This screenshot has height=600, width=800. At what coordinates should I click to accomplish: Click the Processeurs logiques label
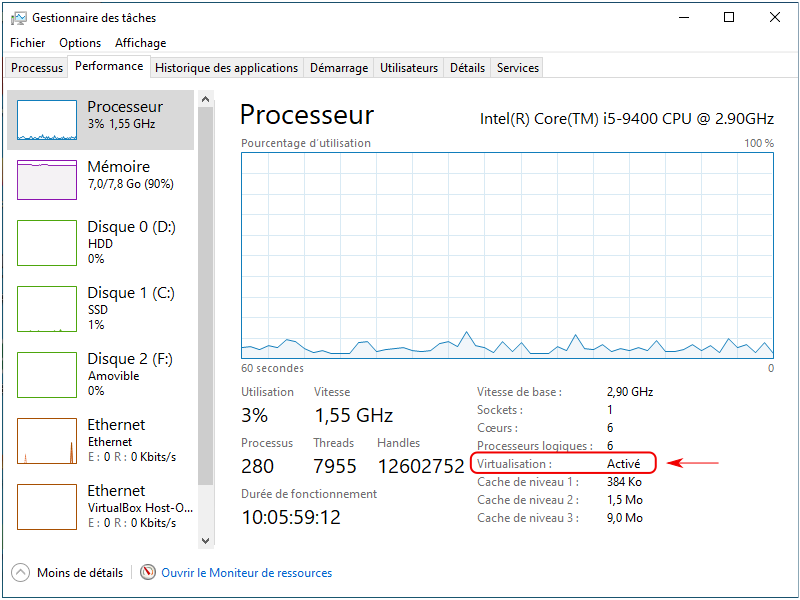(x=535, y=446)
